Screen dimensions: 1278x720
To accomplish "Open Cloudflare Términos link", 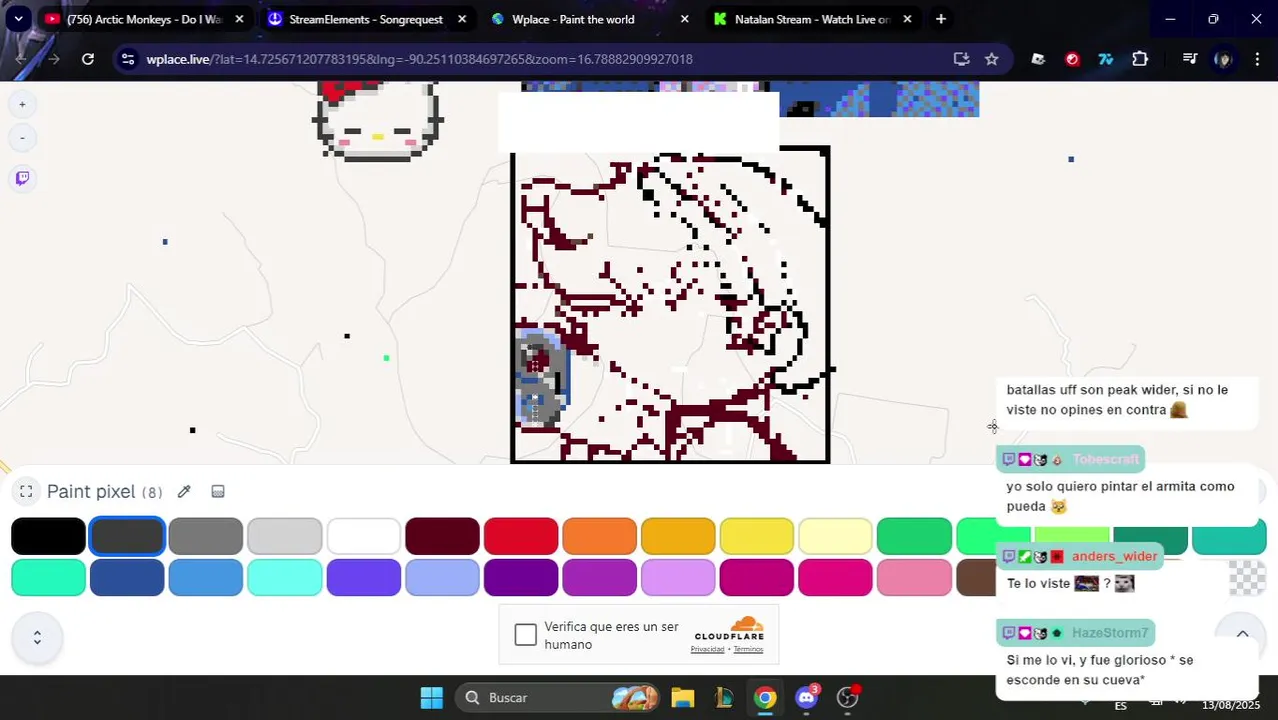I will pos(748,649).
